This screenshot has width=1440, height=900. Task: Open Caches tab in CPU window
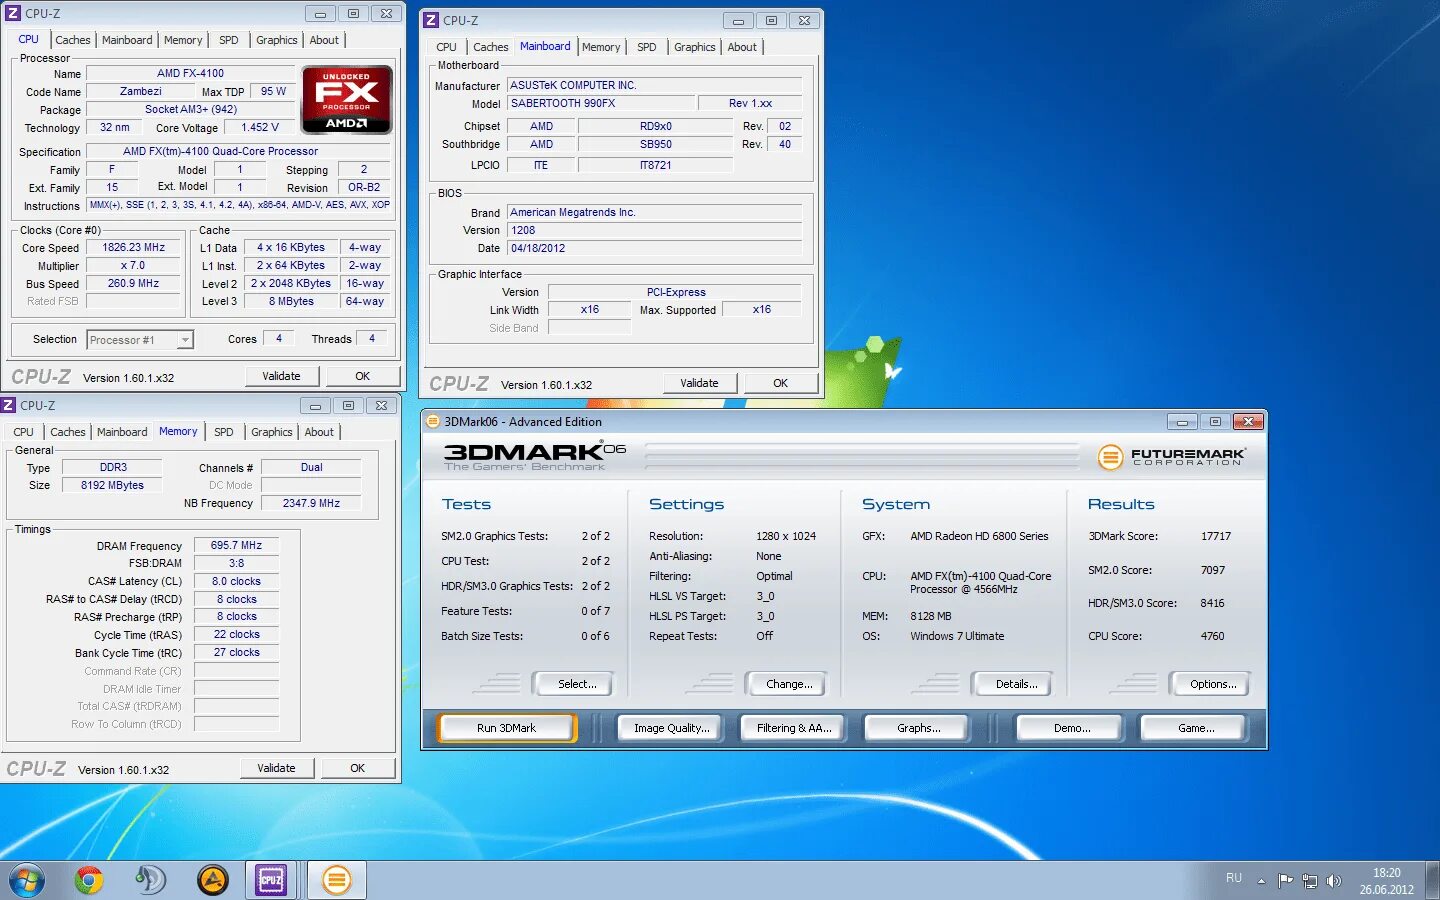[x=72, y=40]
